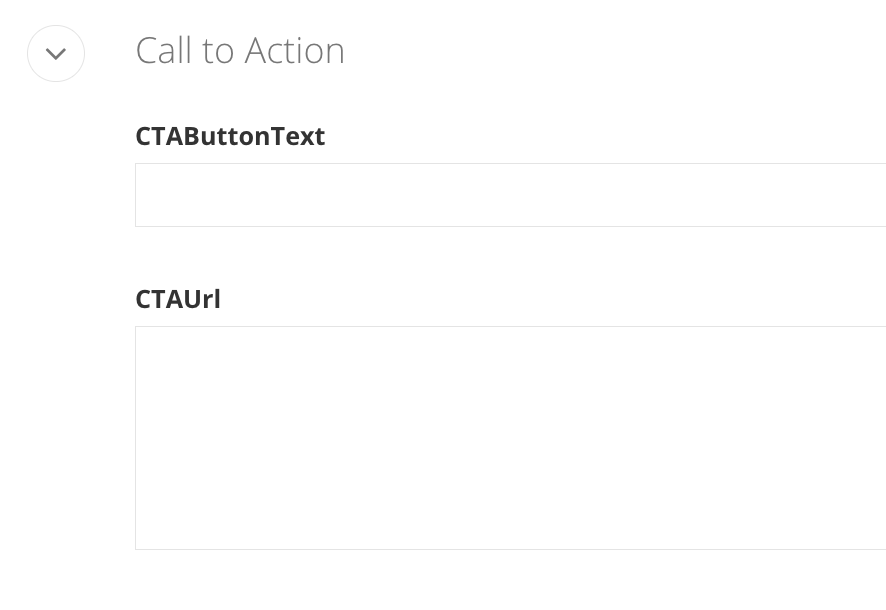Image resolution: width=886 pixels, height=610 pixels.
Task: Click the CTAUrl label
Action: pyautogui.click(x=178, y=299)
